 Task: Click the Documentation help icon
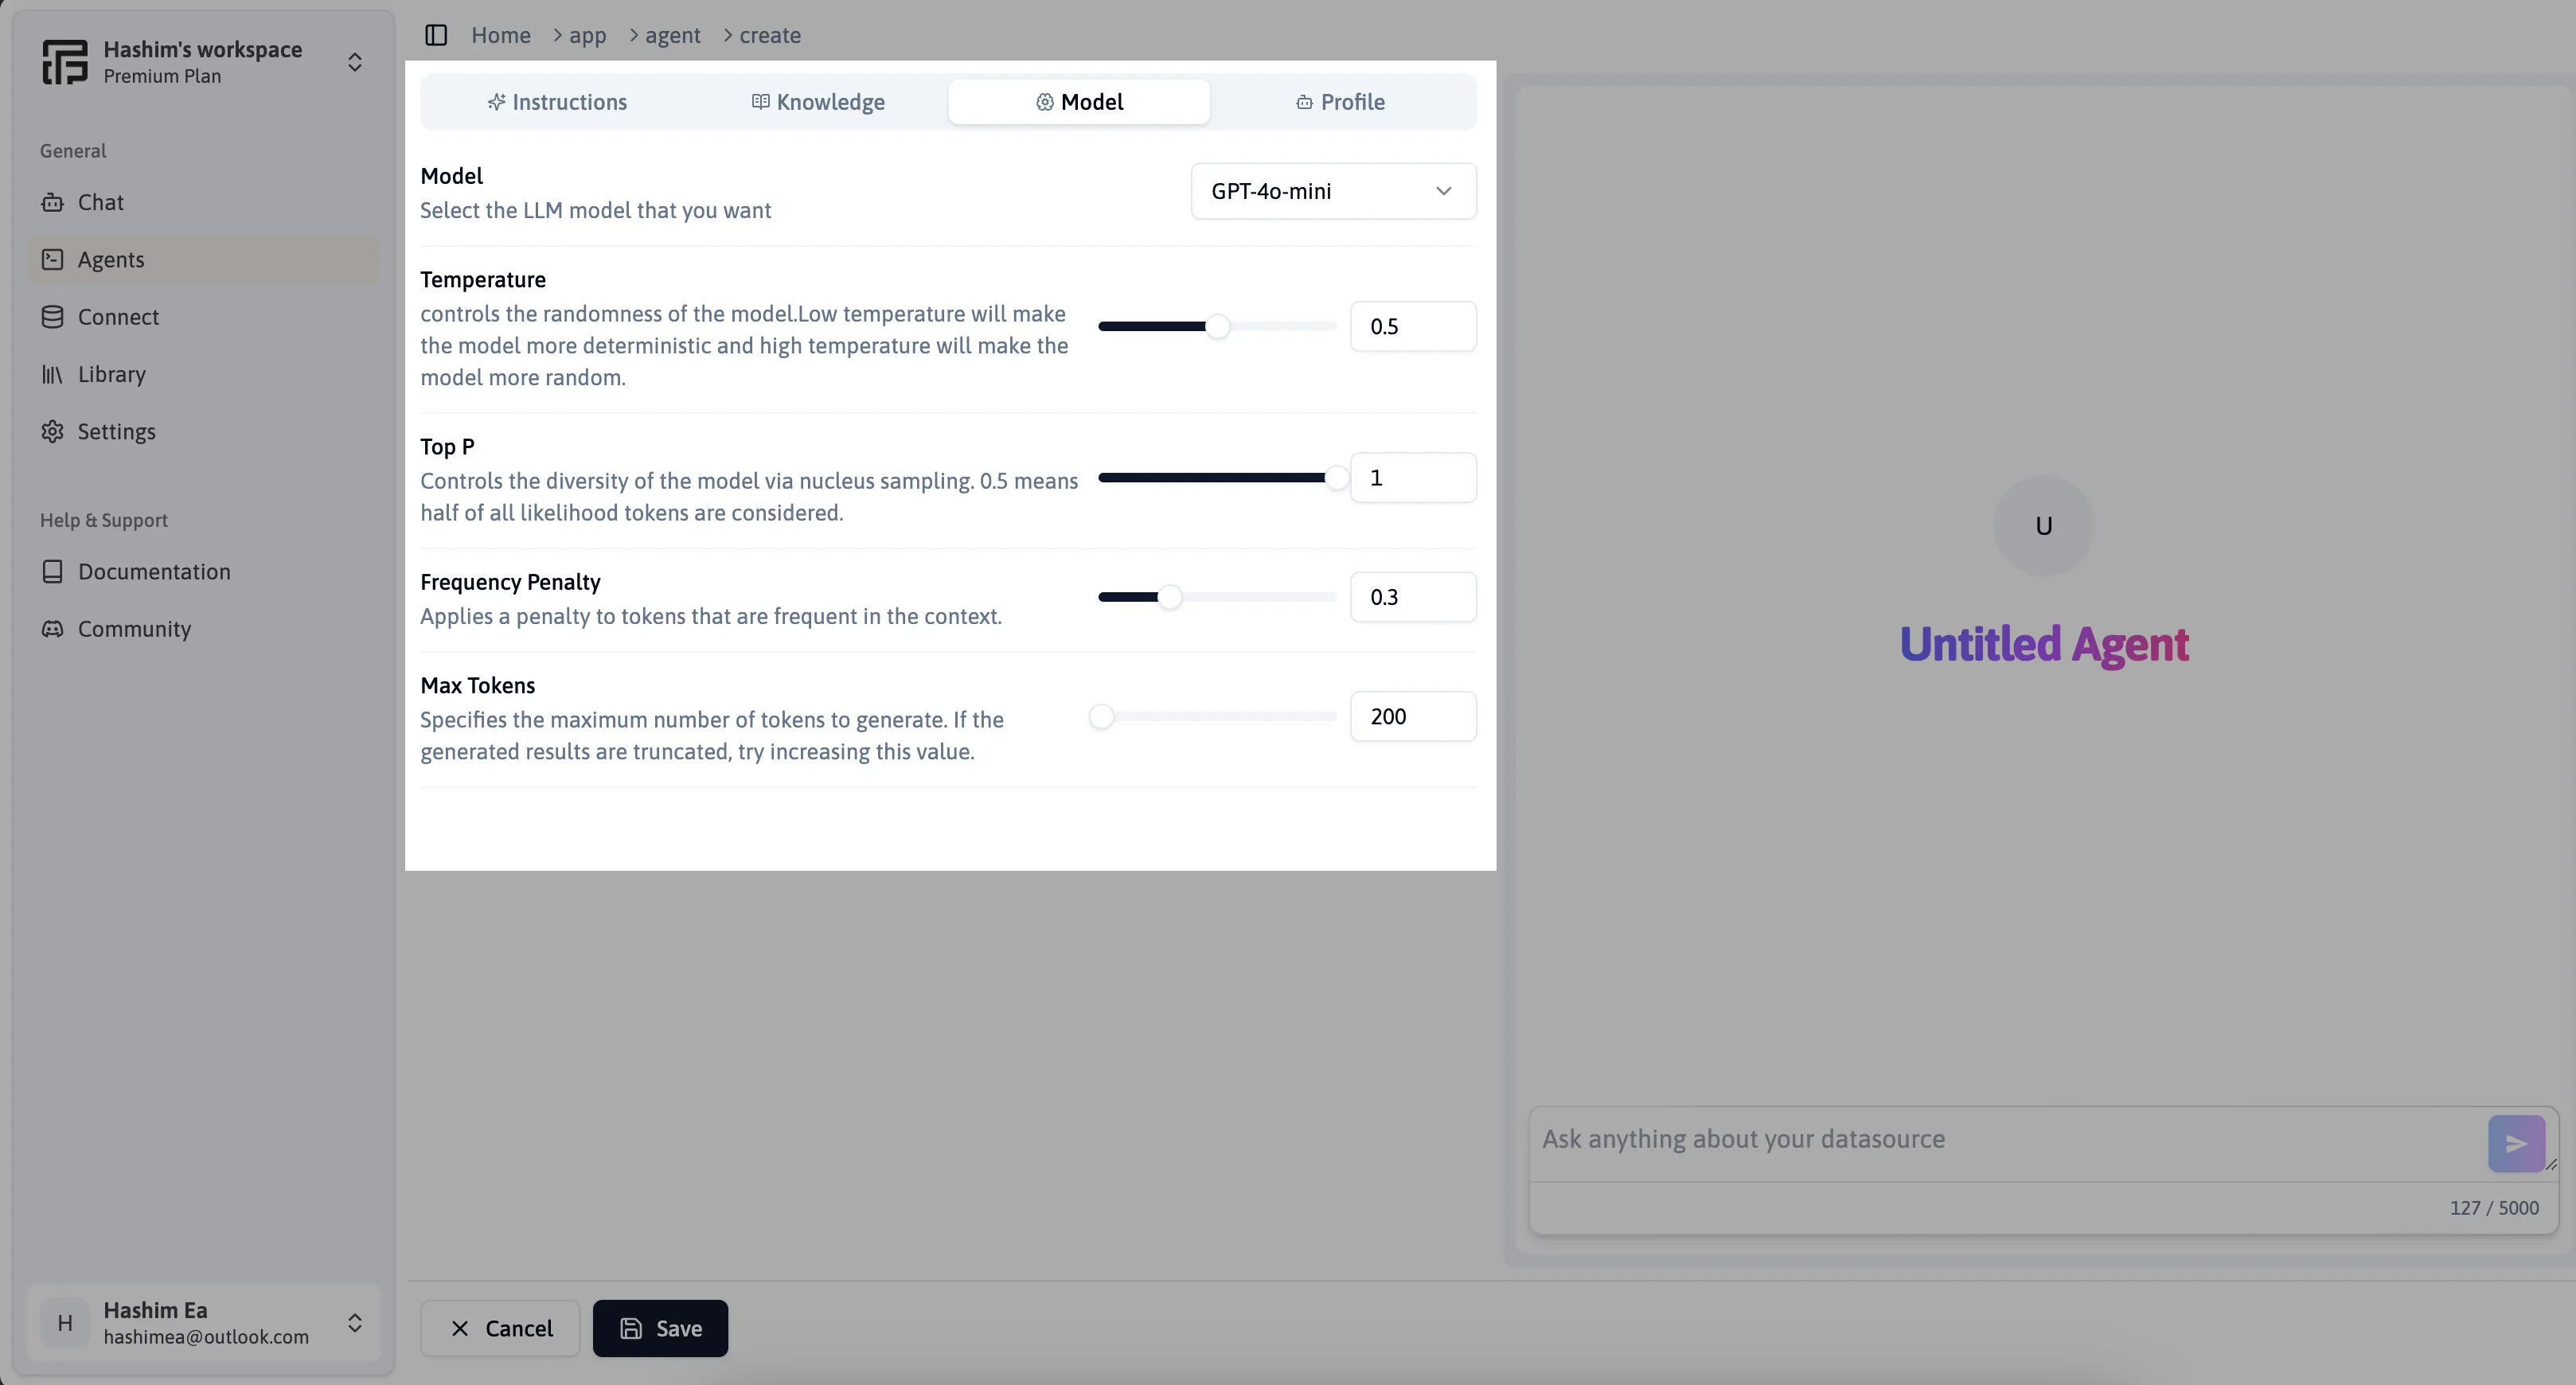(53, 572)
